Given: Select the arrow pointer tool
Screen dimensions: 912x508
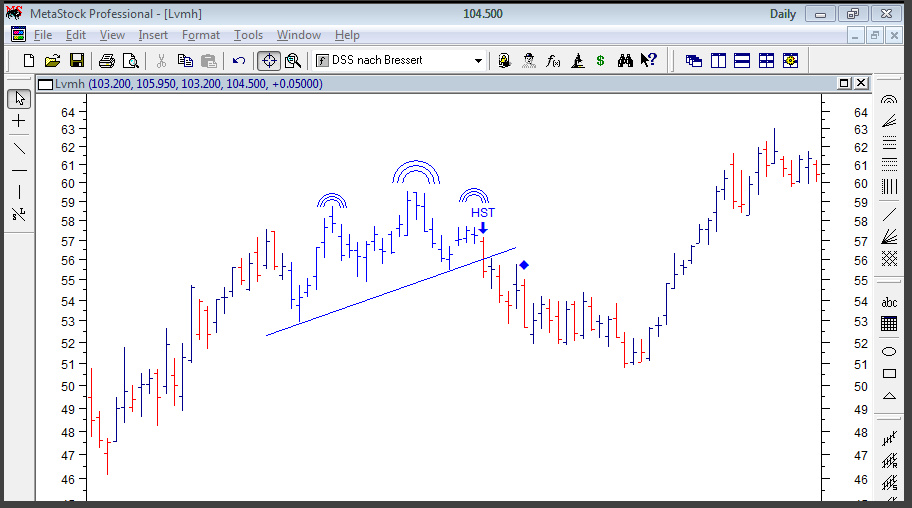Looking at the screenshot, I should (x=19, y=98).
